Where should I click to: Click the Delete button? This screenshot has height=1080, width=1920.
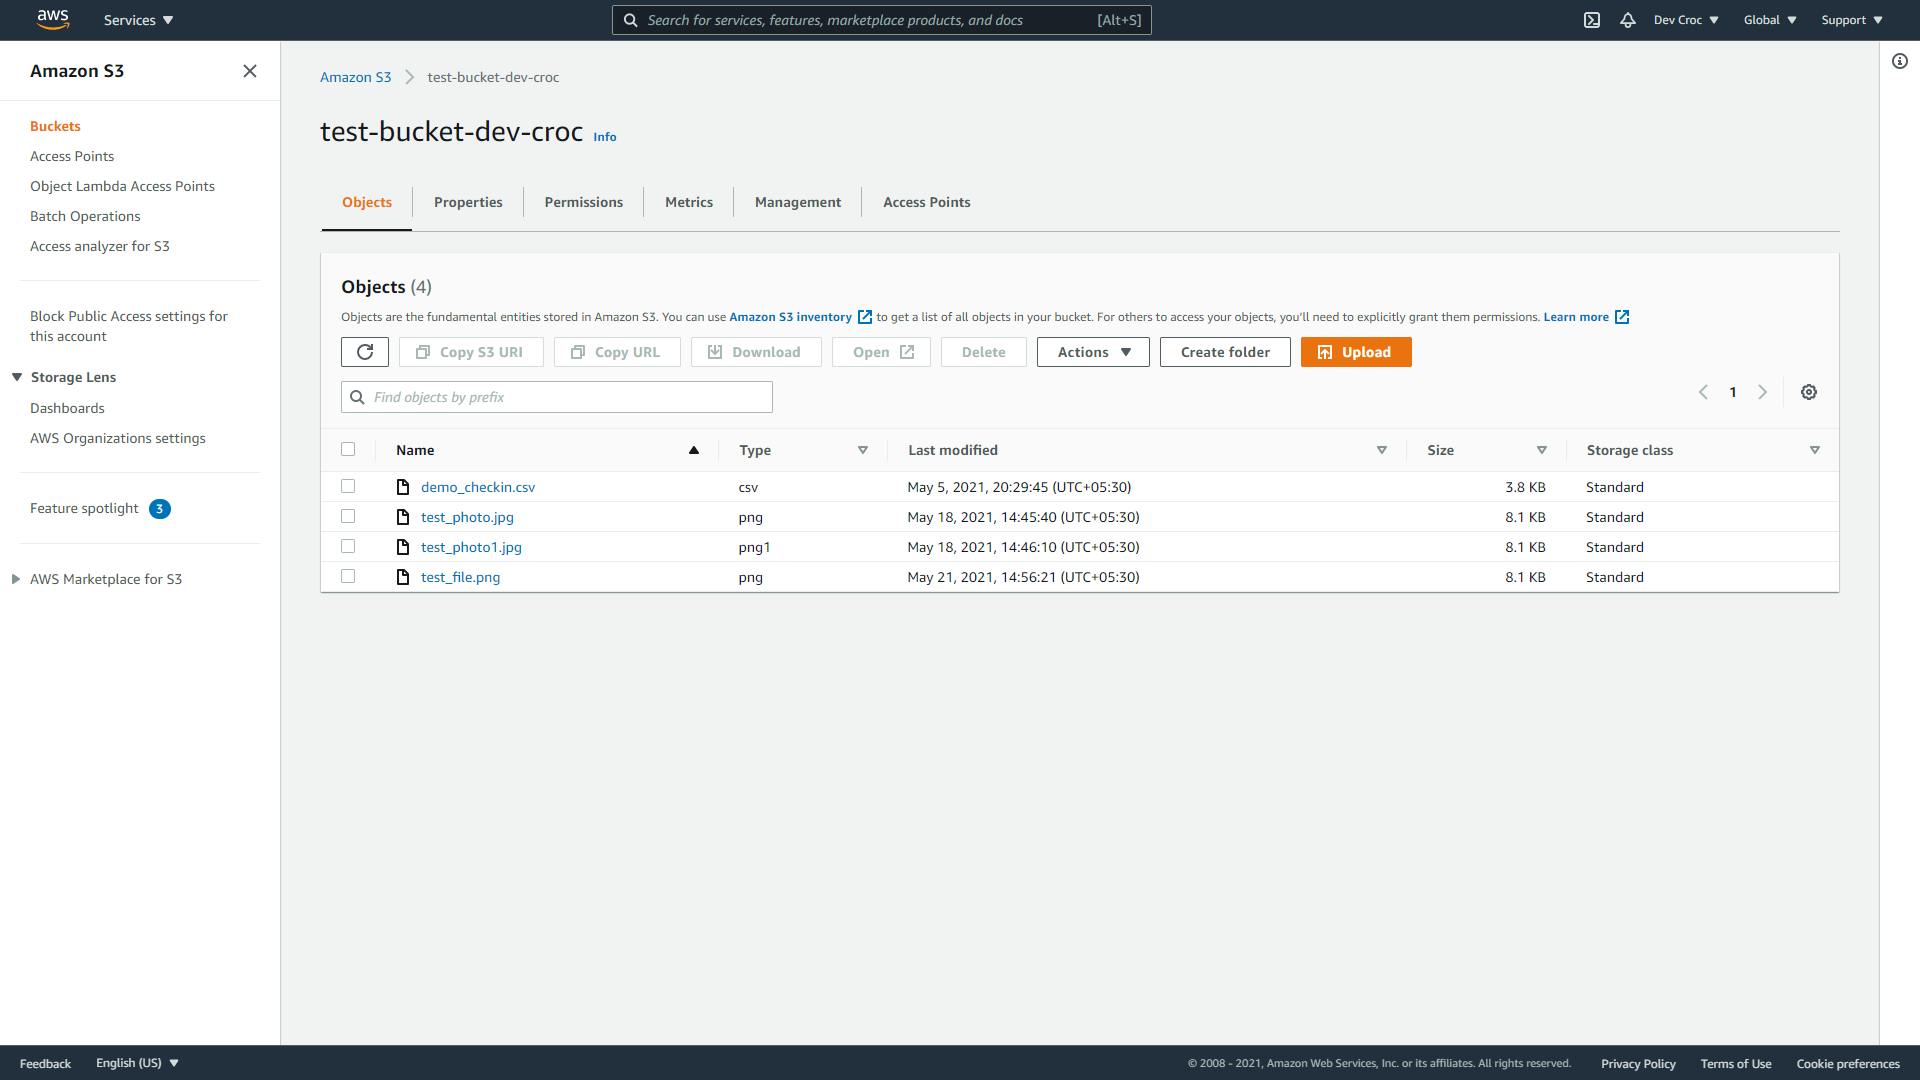coord(984,352)
